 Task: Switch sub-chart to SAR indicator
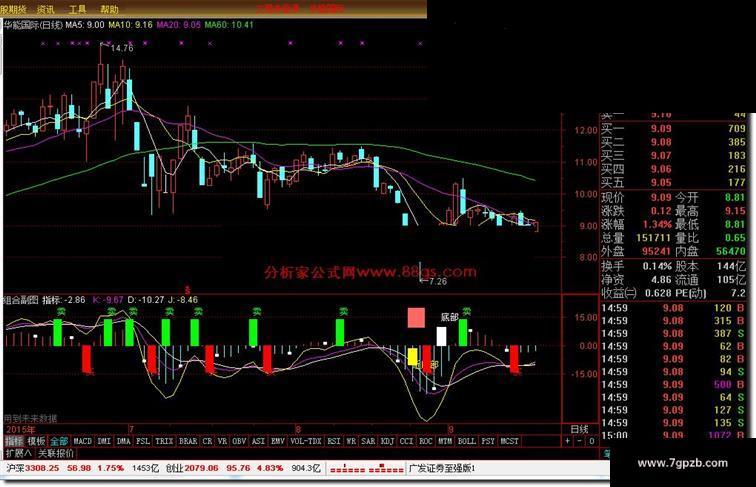tap(368, 441)
